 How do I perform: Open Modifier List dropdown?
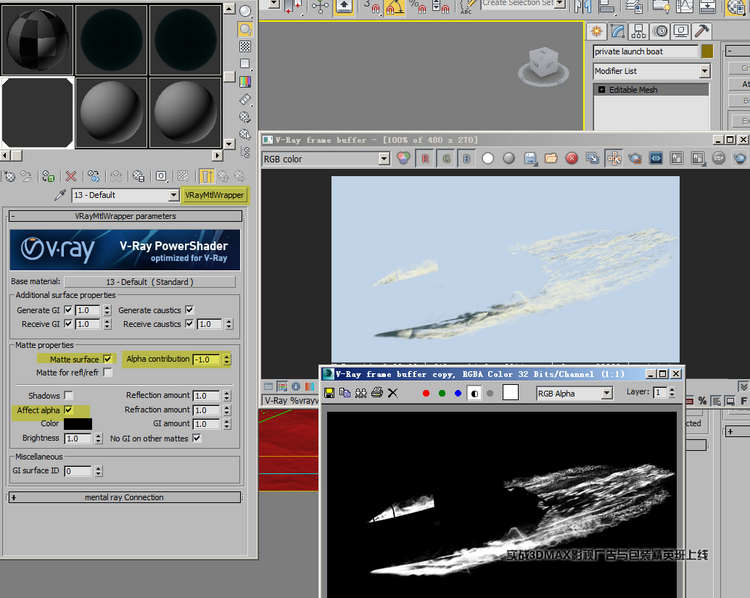705,71
